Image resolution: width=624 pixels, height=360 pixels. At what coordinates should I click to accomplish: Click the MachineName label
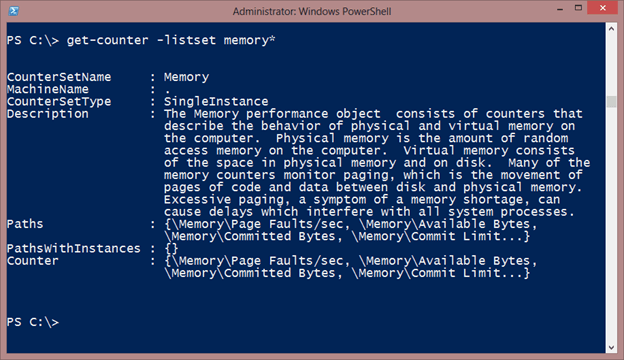click(x=48, y=89)
